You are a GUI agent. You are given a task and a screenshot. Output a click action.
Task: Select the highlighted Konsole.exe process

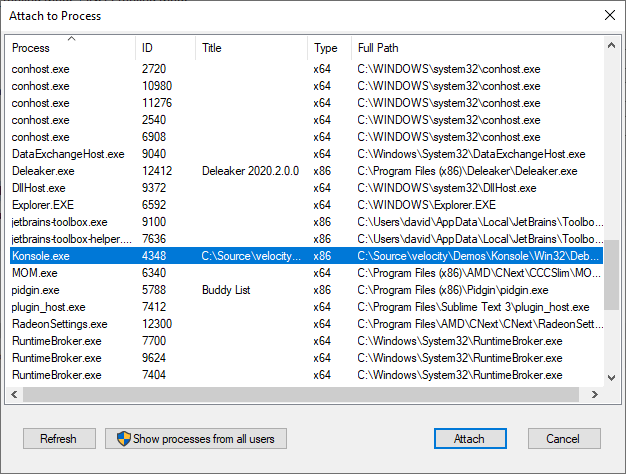[306, 256]
